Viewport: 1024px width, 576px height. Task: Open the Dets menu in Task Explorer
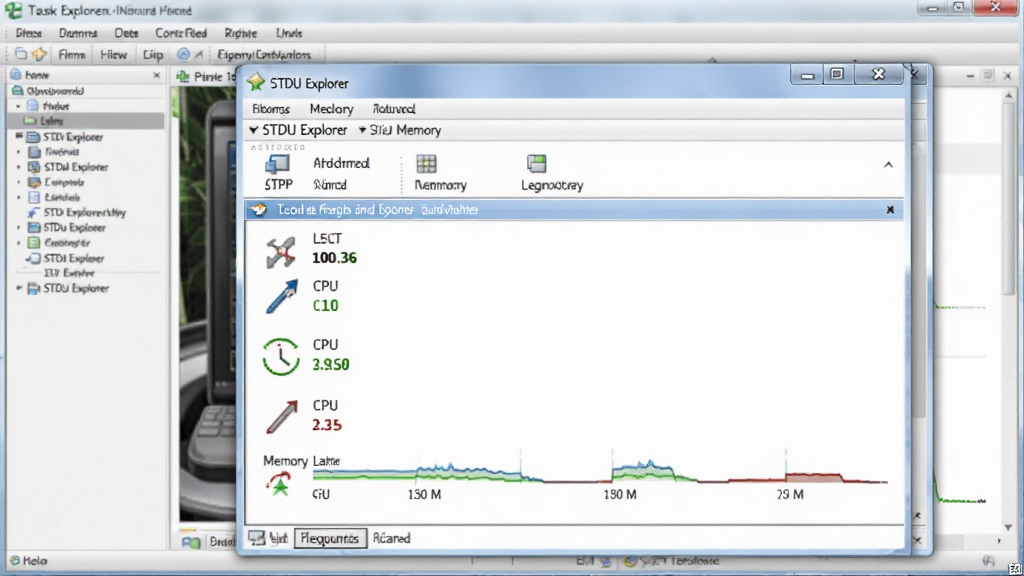point(126,33)
